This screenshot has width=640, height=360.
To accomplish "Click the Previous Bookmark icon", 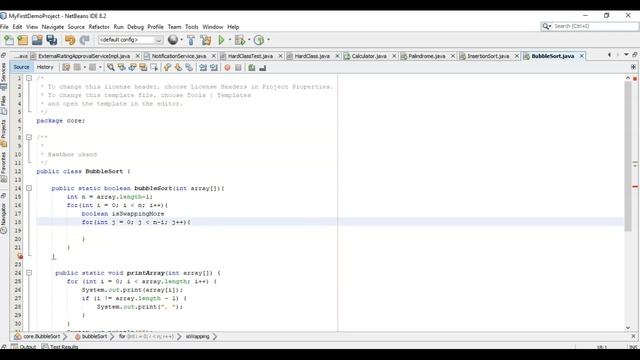I will 167,67.
